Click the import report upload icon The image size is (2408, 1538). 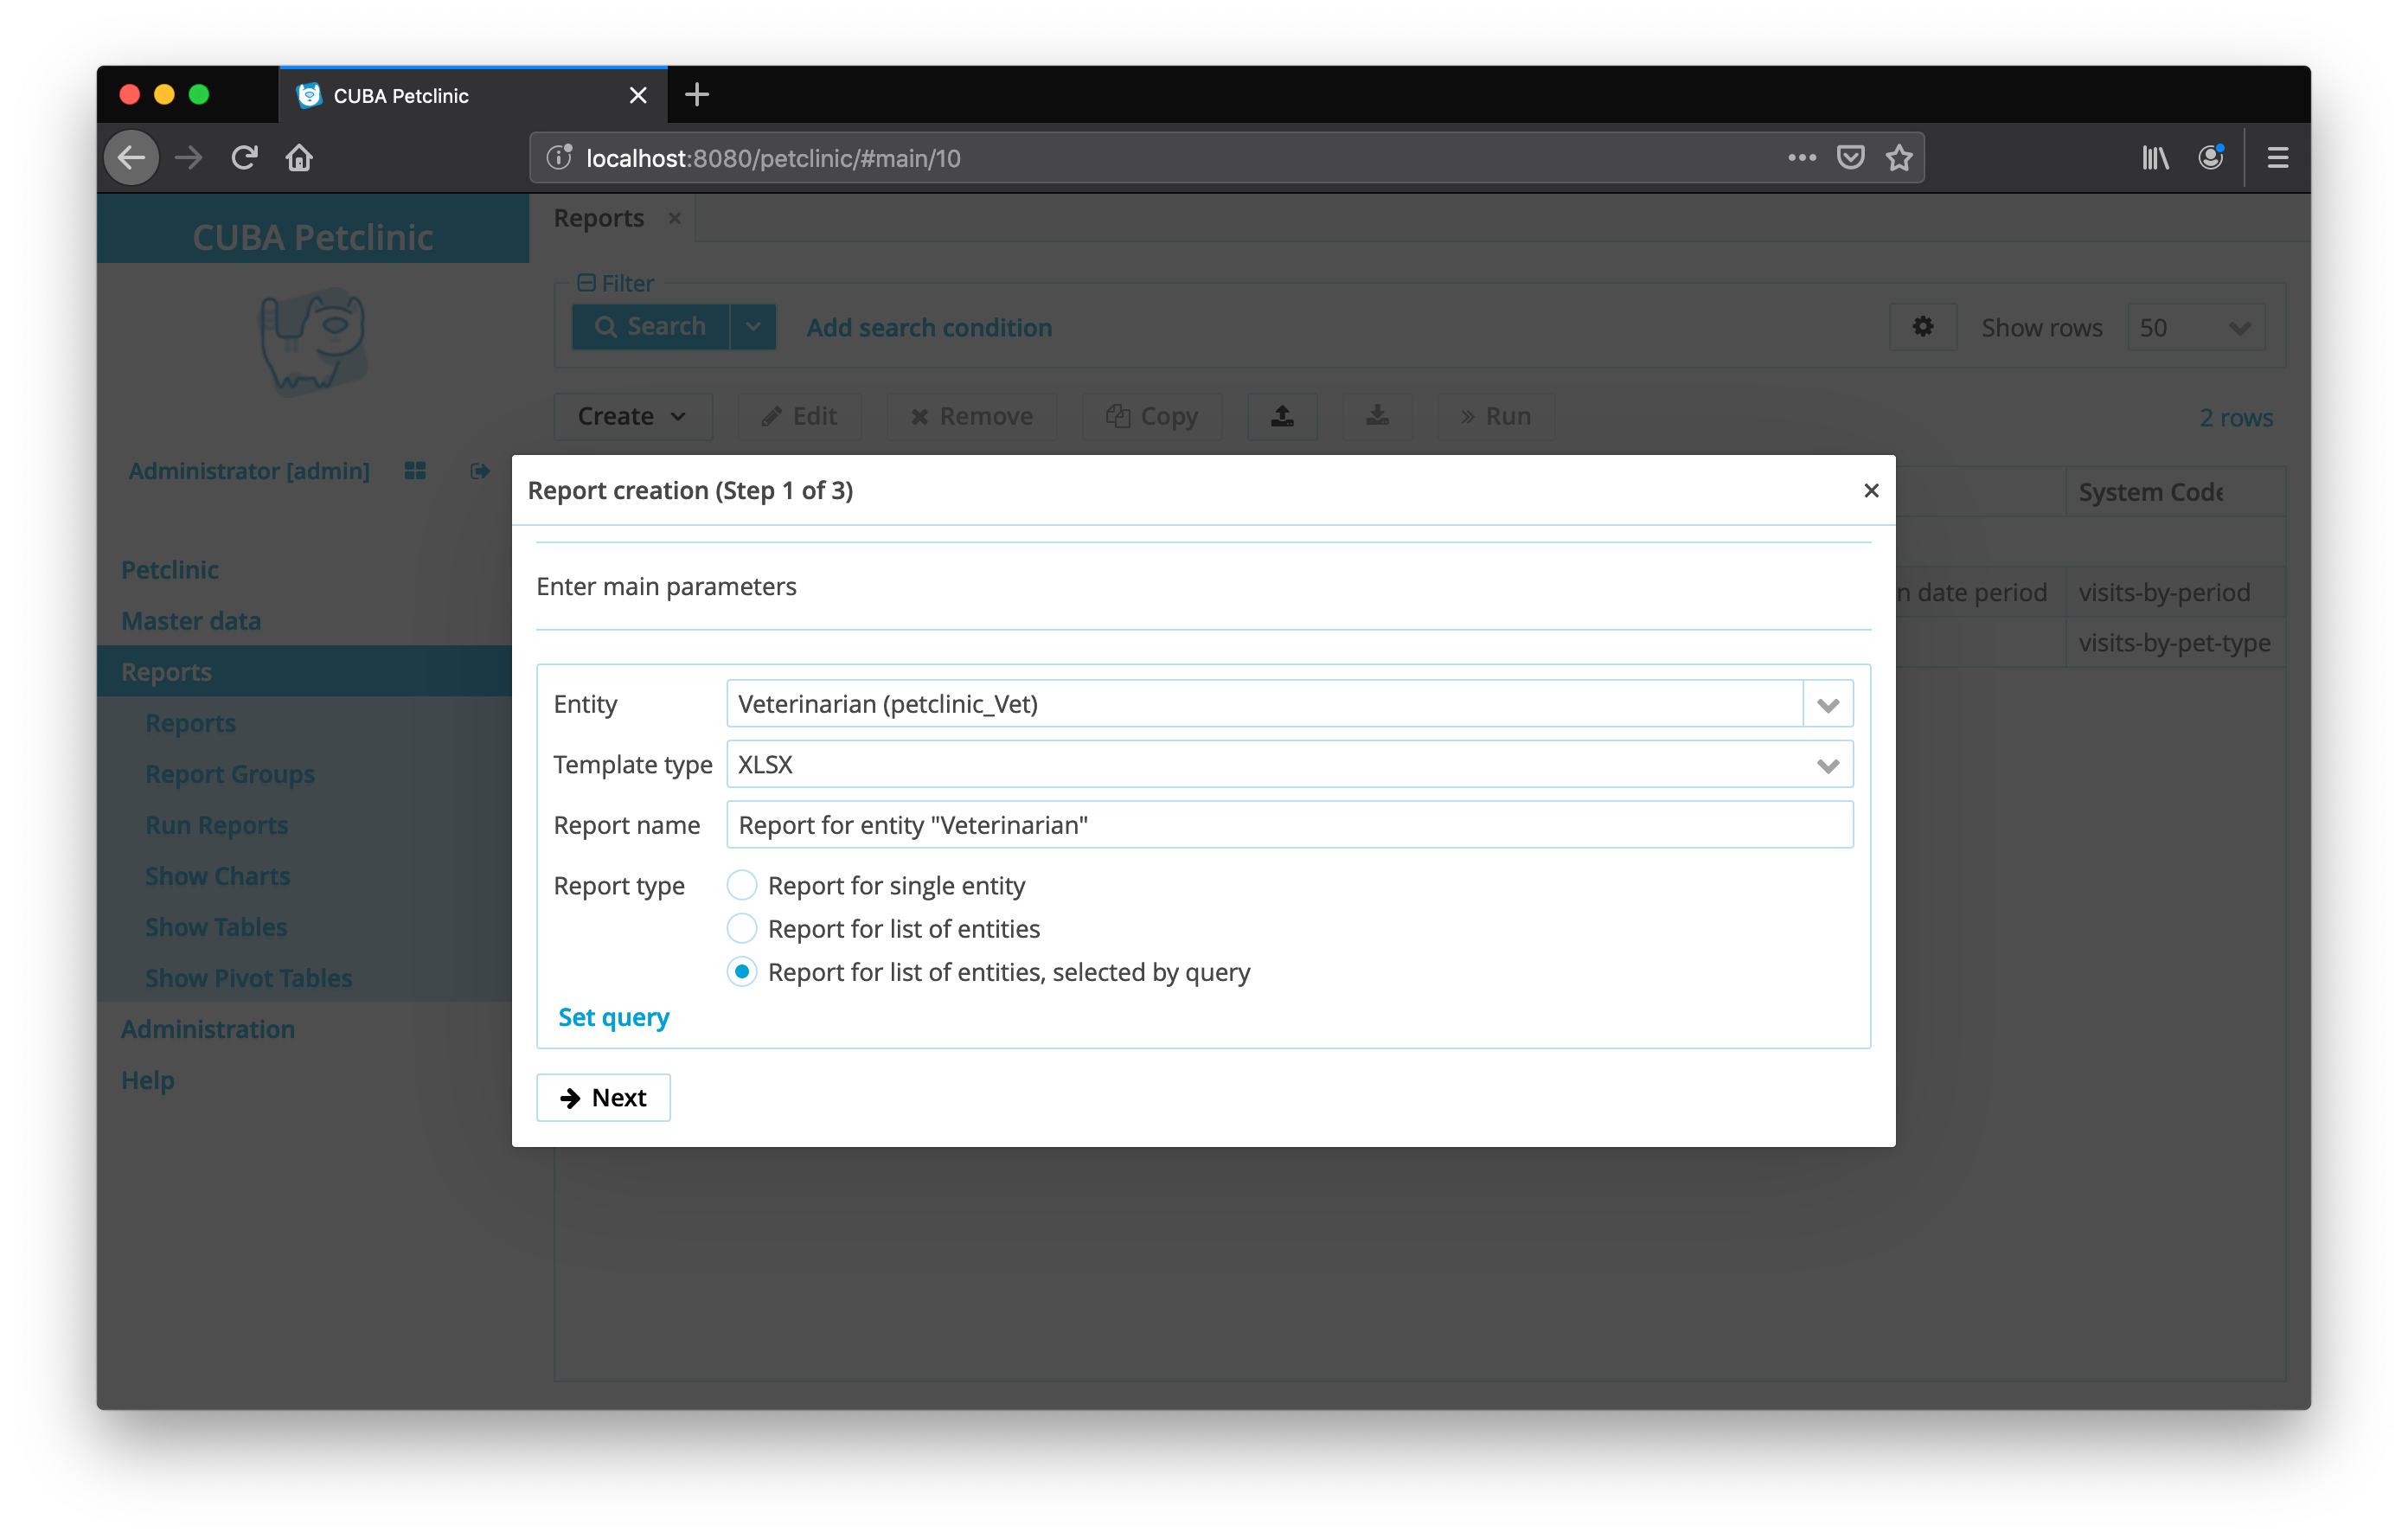click(1282, 416)
